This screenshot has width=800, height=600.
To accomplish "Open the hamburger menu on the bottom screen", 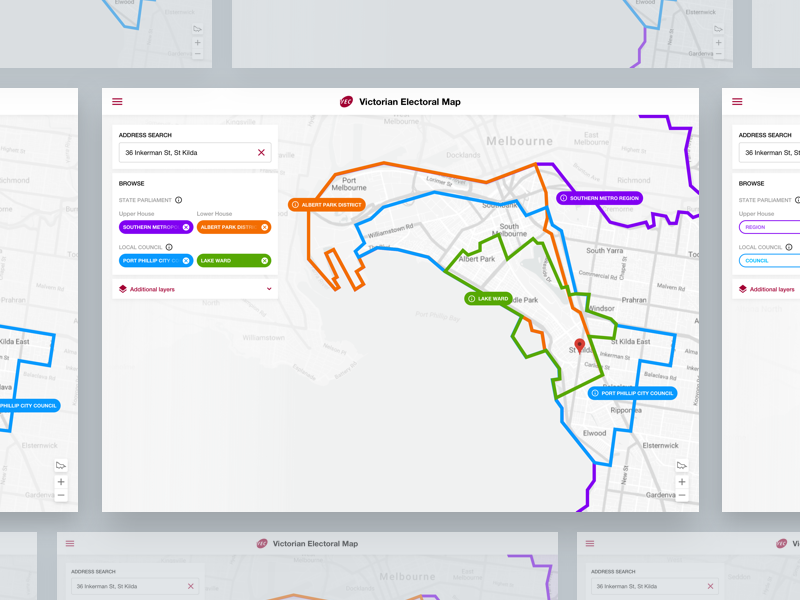I will [69, 543].
